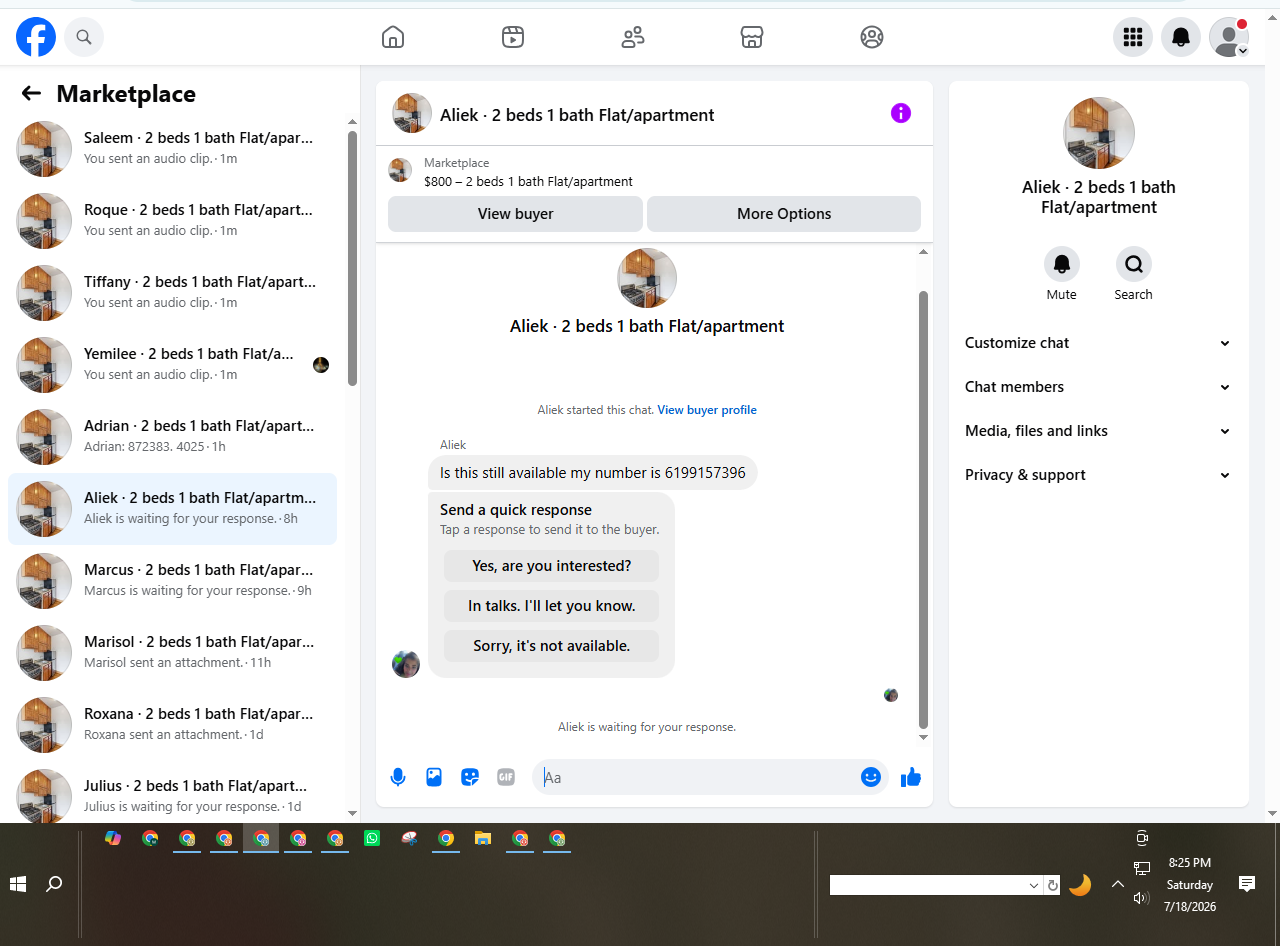Click the sender avatar beside quick responses

[406, 663]
